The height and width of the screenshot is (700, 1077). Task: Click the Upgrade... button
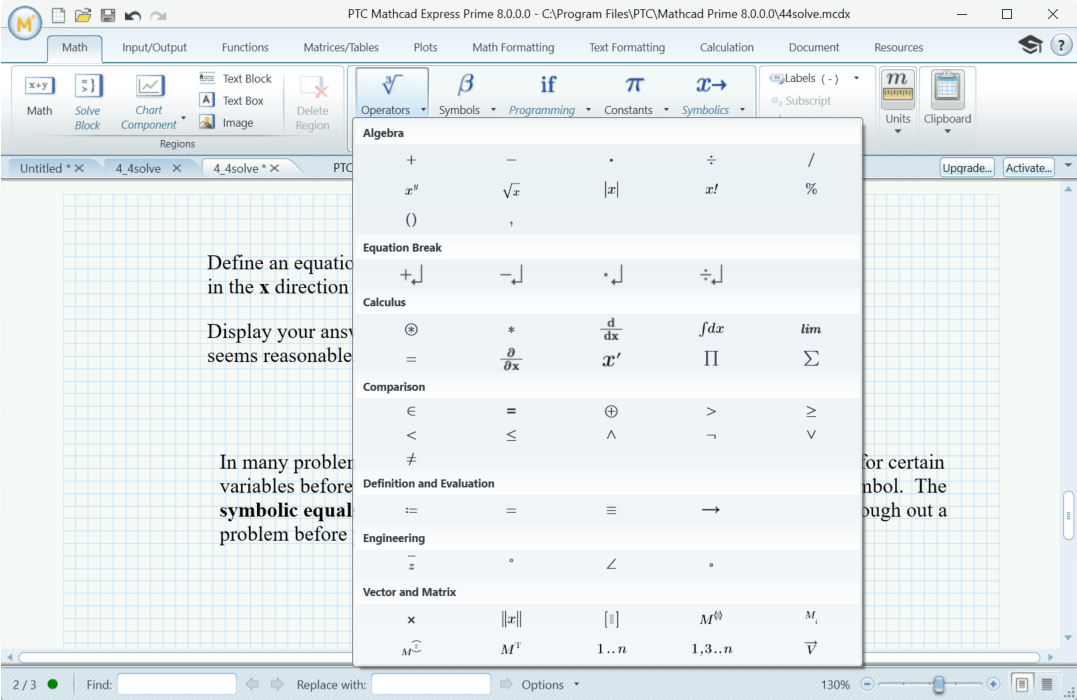966,168
